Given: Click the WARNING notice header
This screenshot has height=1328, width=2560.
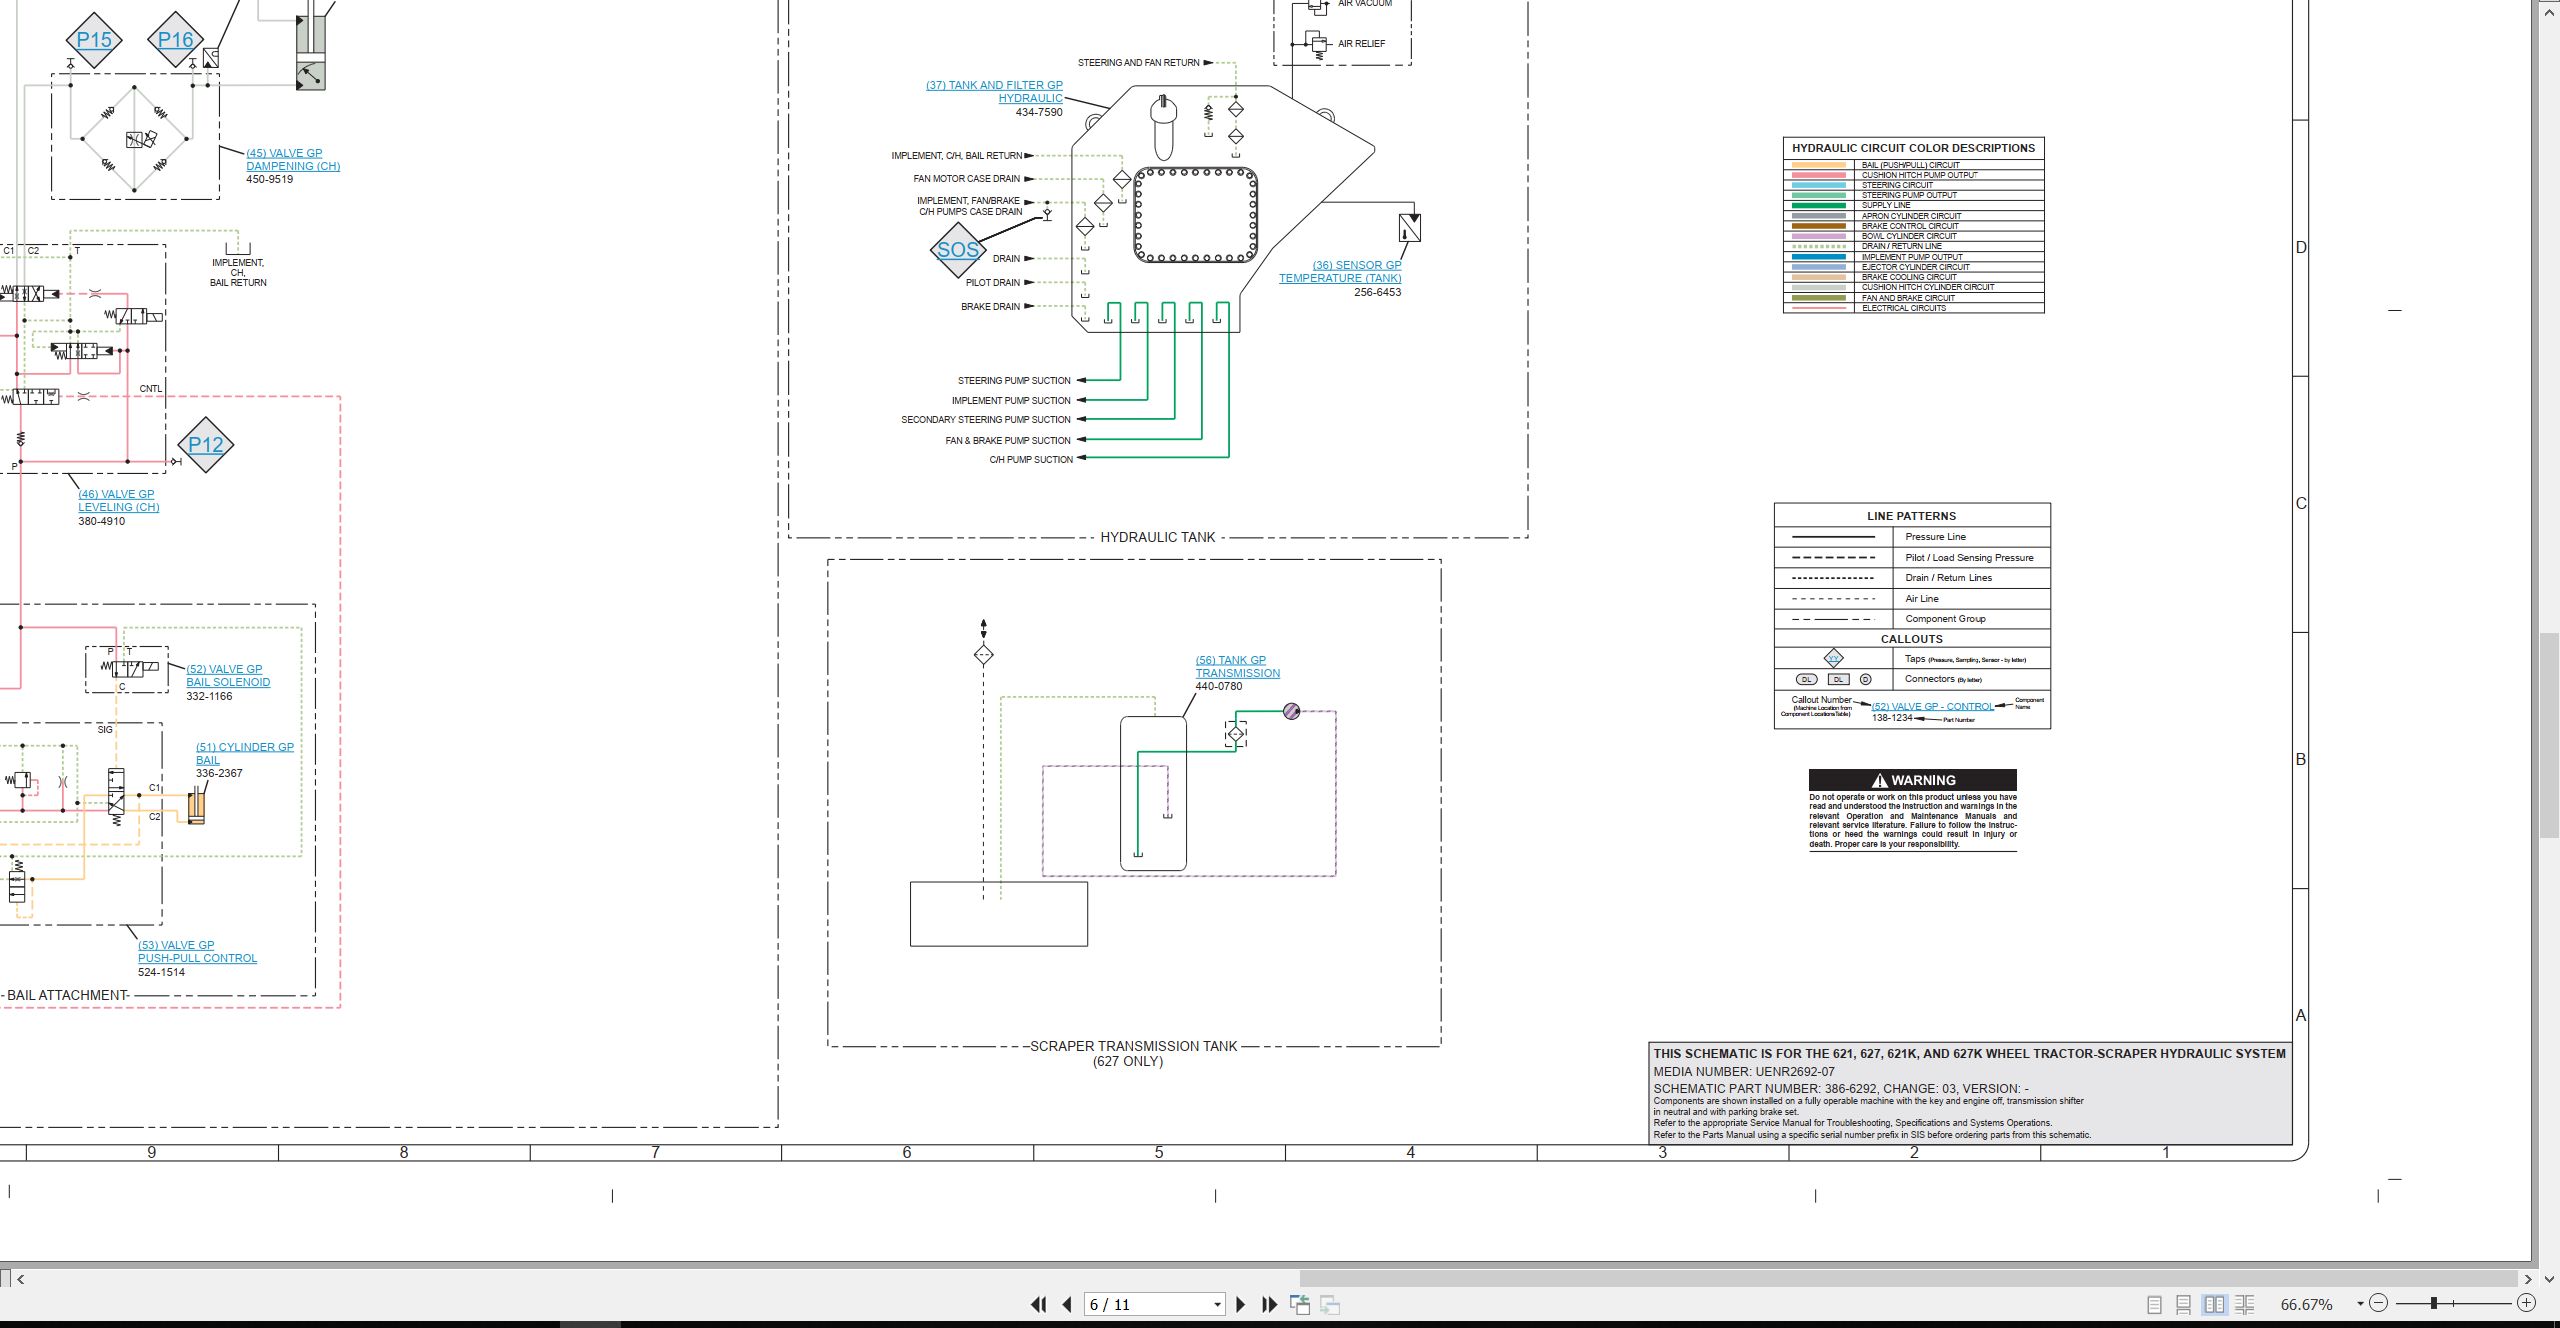Looking at the screenshot, I should tap(1913, 780).
